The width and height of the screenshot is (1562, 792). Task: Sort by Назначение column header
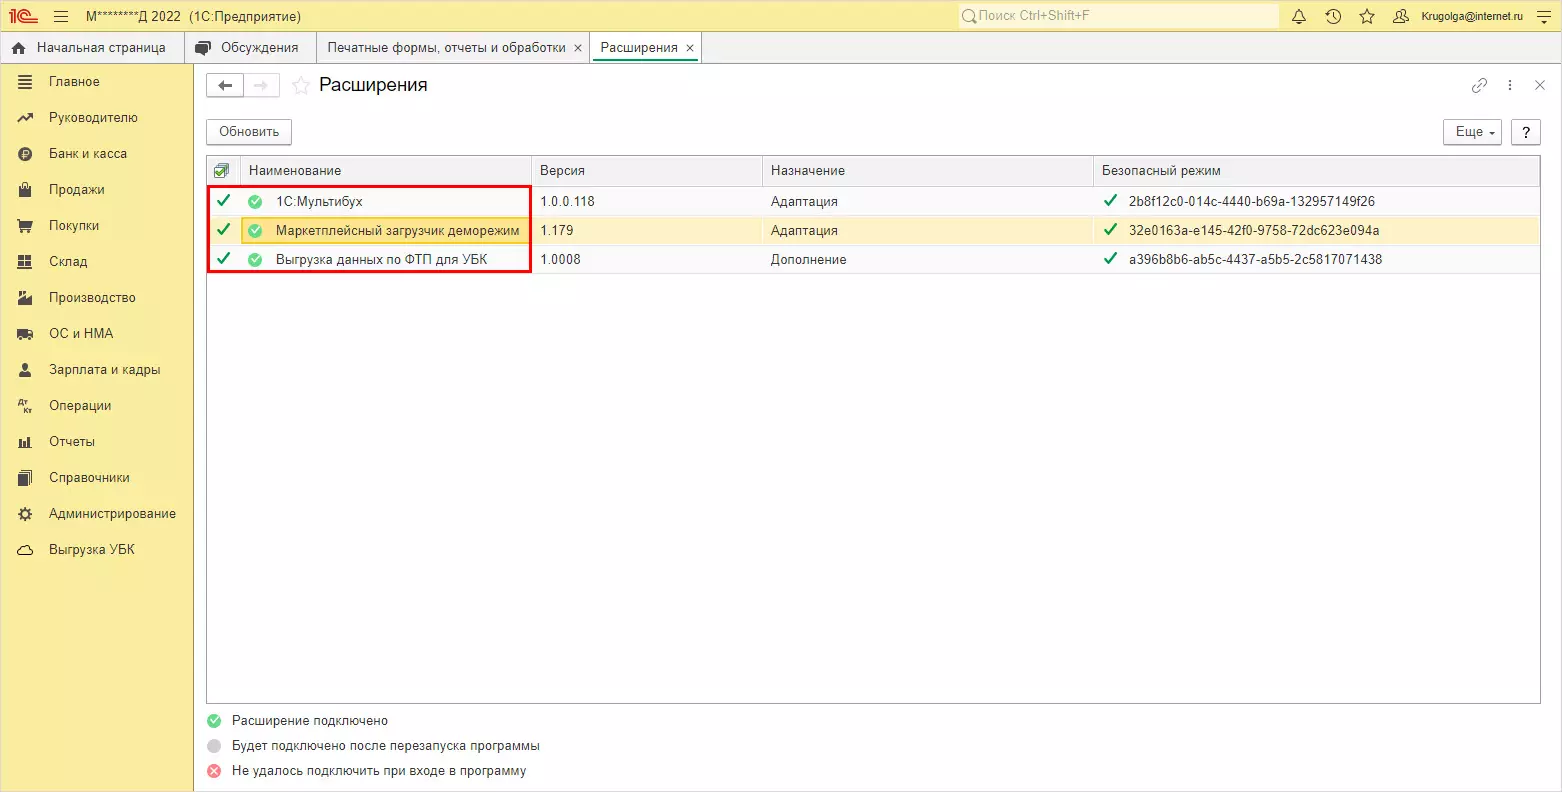(x=928, y=171)
